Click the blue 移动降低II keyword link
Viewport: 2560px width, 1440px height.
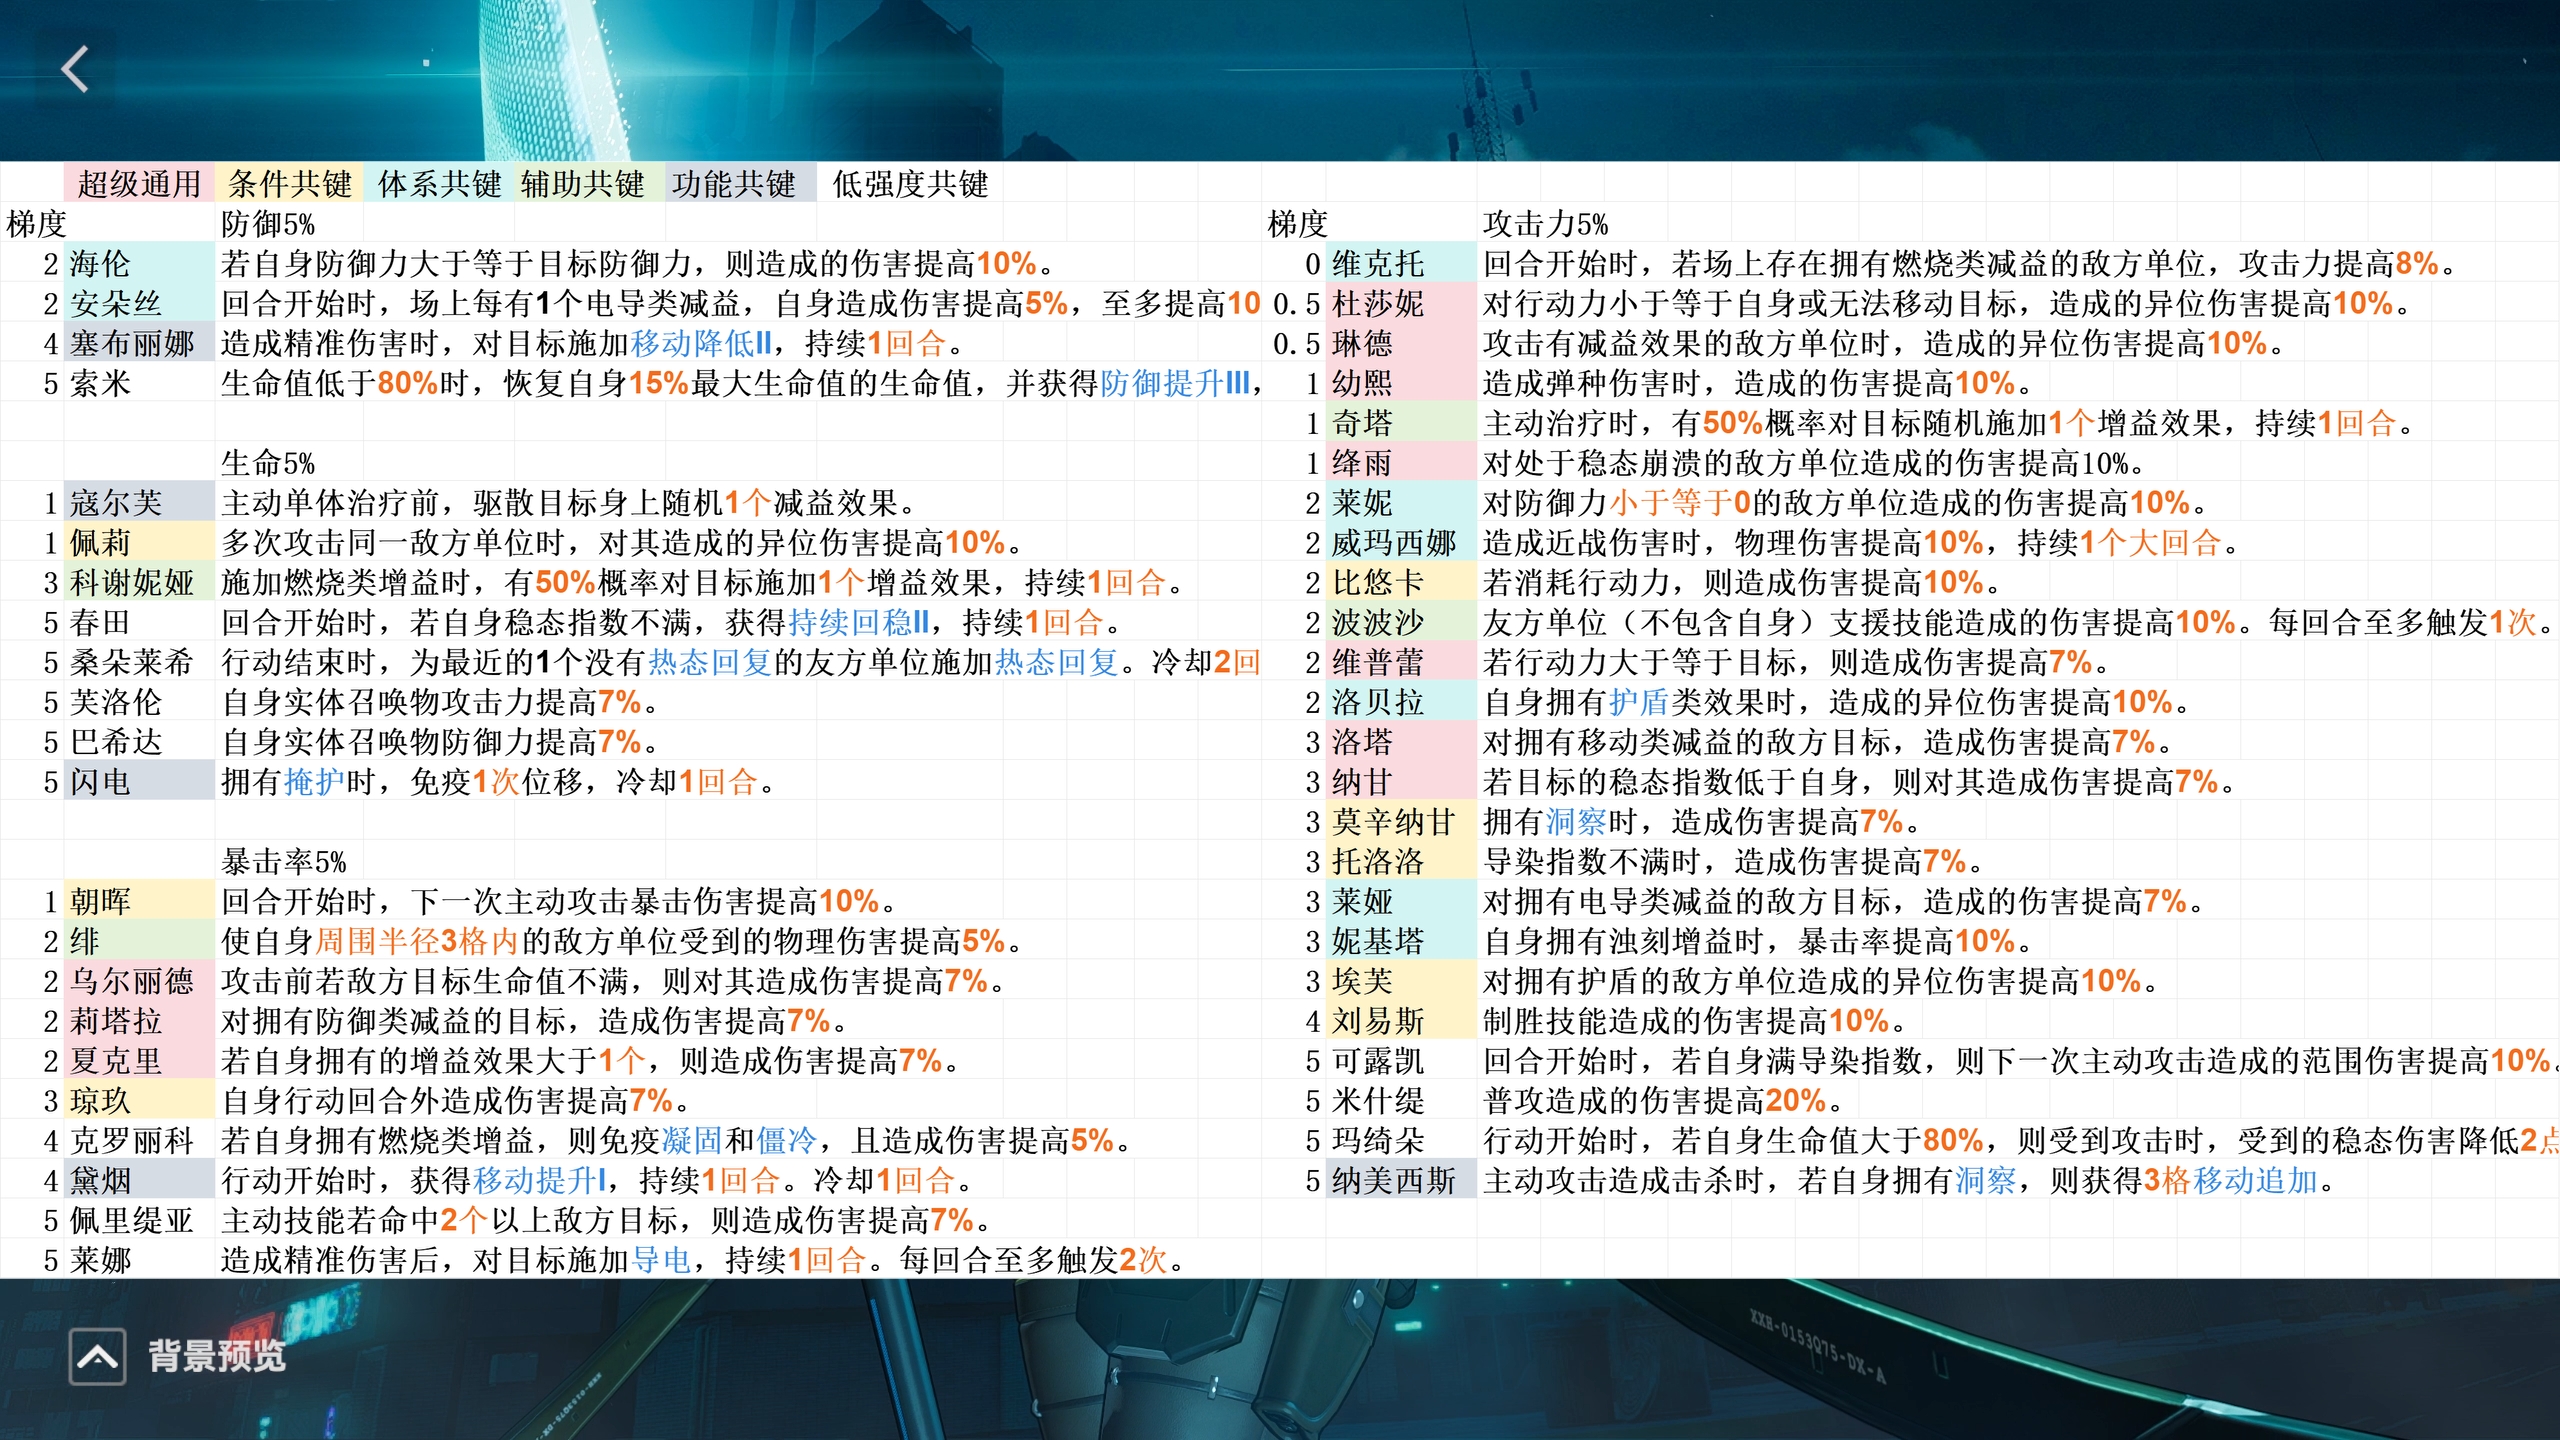point(701,344)
